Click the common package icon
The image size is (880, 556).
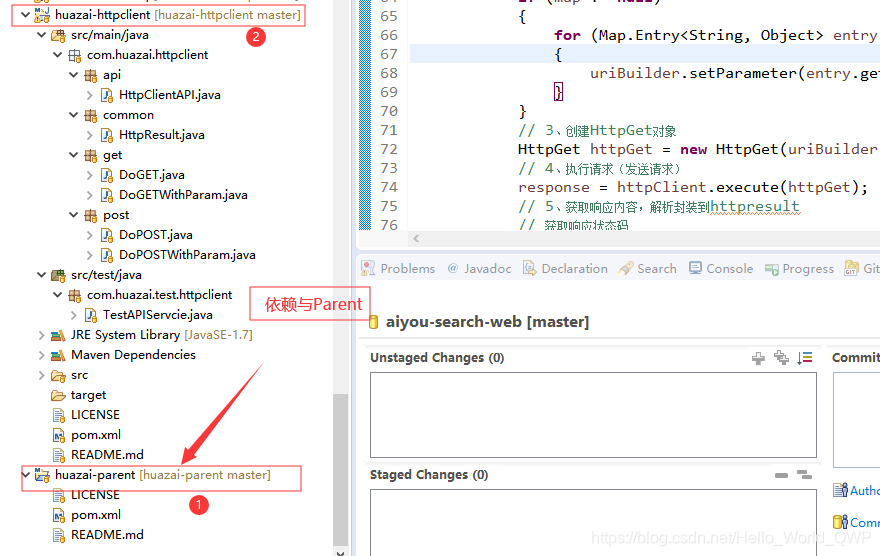90,115
